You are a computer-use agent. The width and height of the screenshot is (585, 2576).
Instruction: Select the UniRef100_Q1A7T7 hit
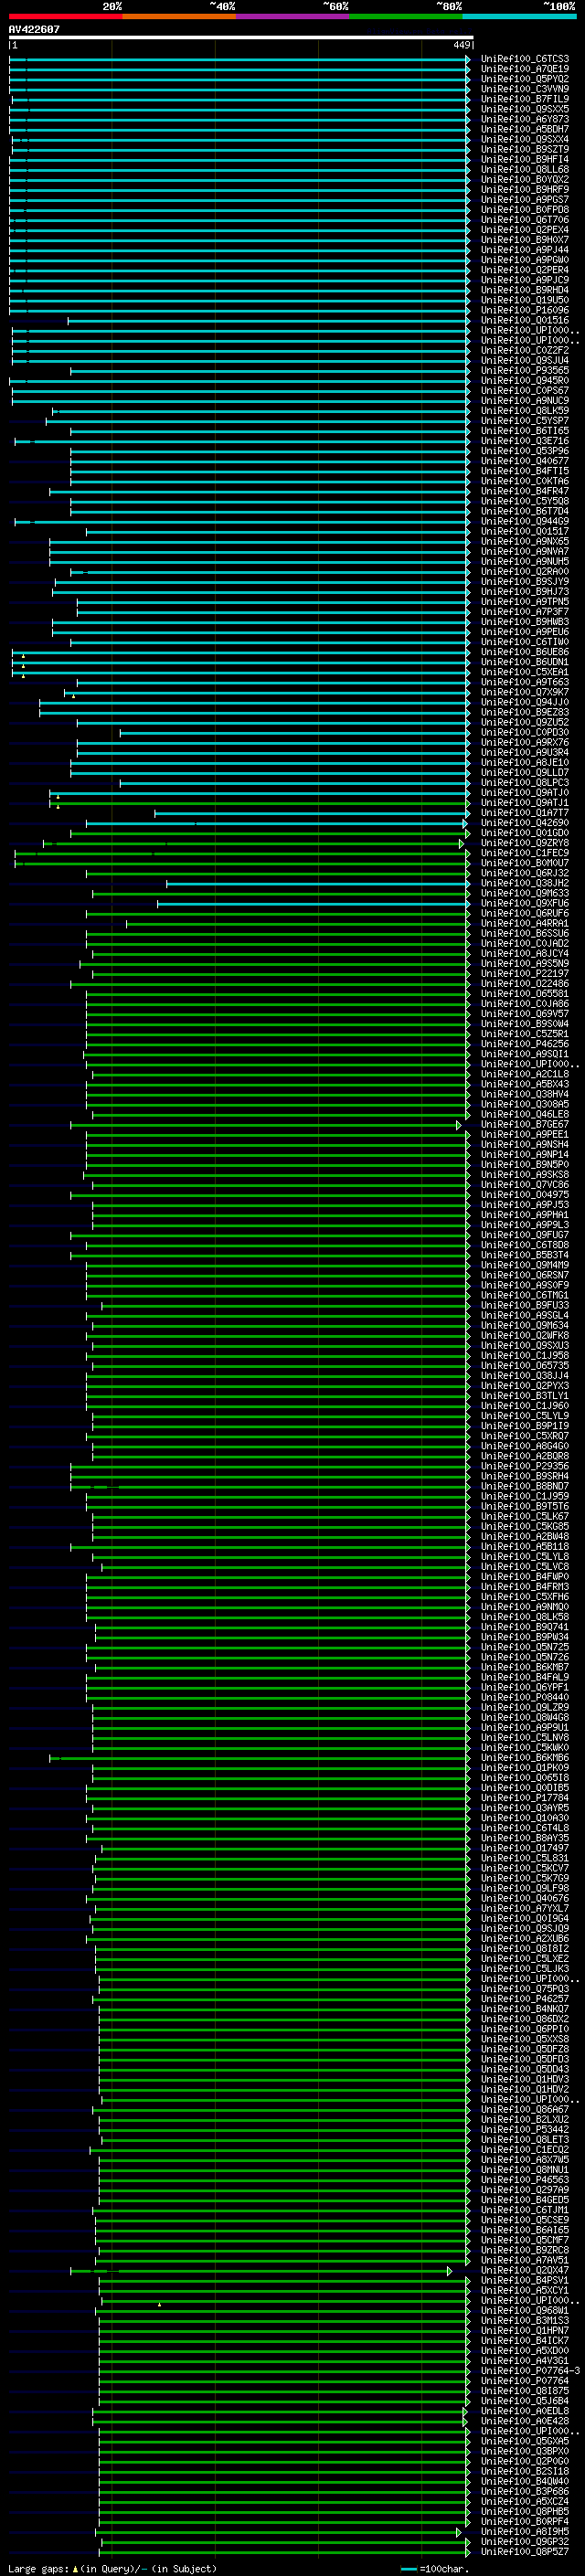524,813
